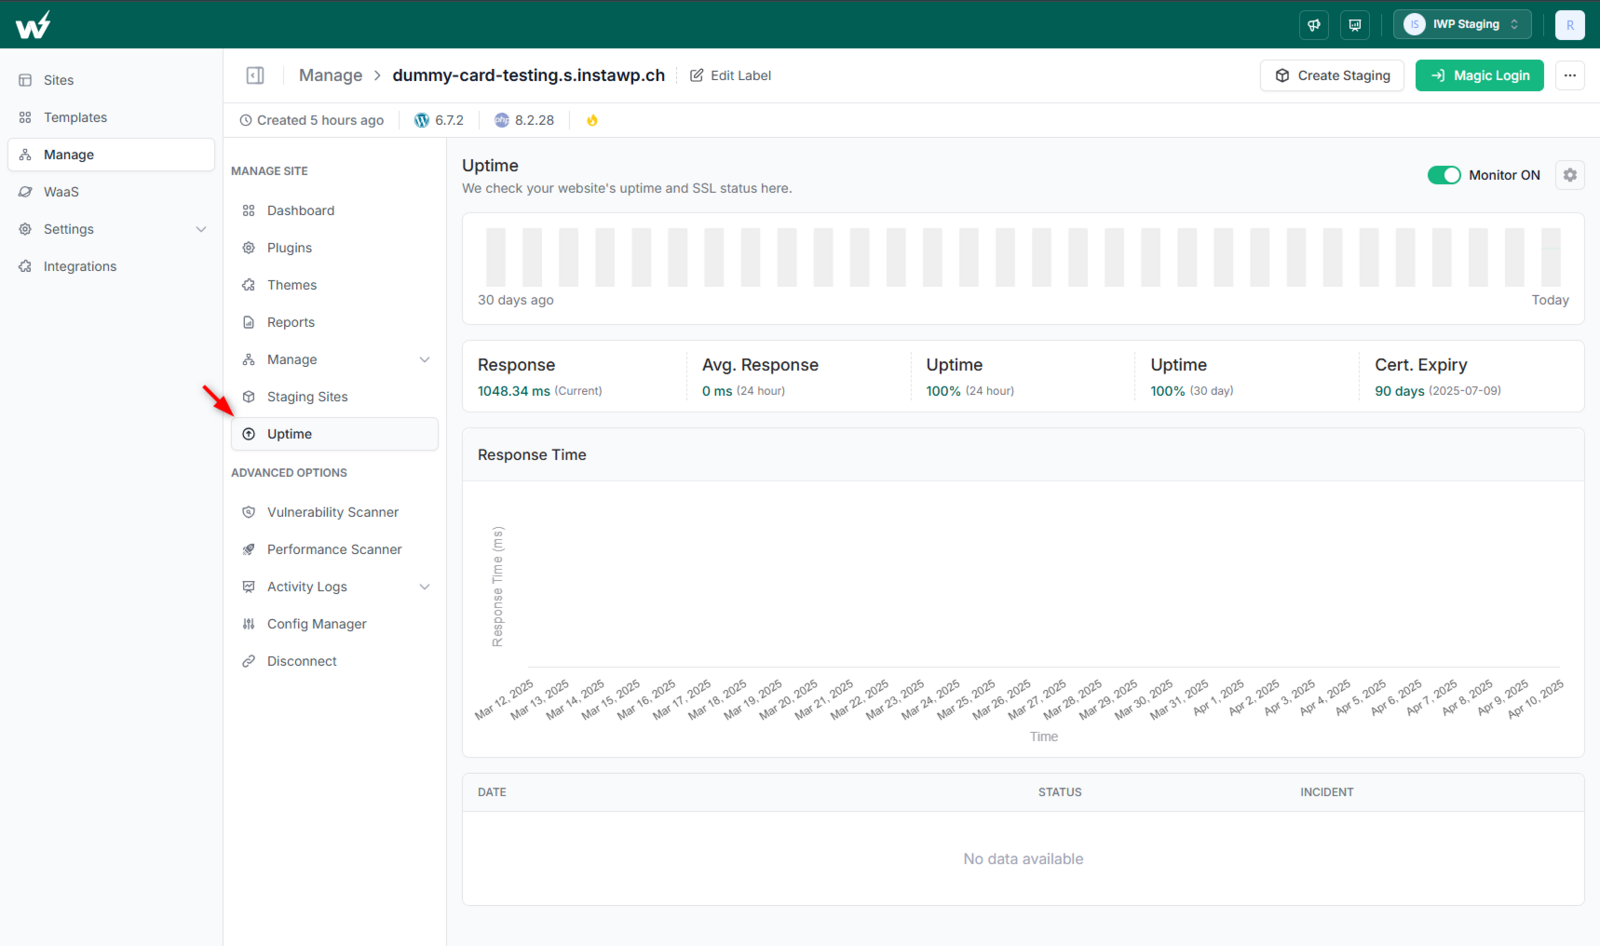Click the DATE column header
Image resolution: width=1600 pixels, height=946 pixels.
492,792
